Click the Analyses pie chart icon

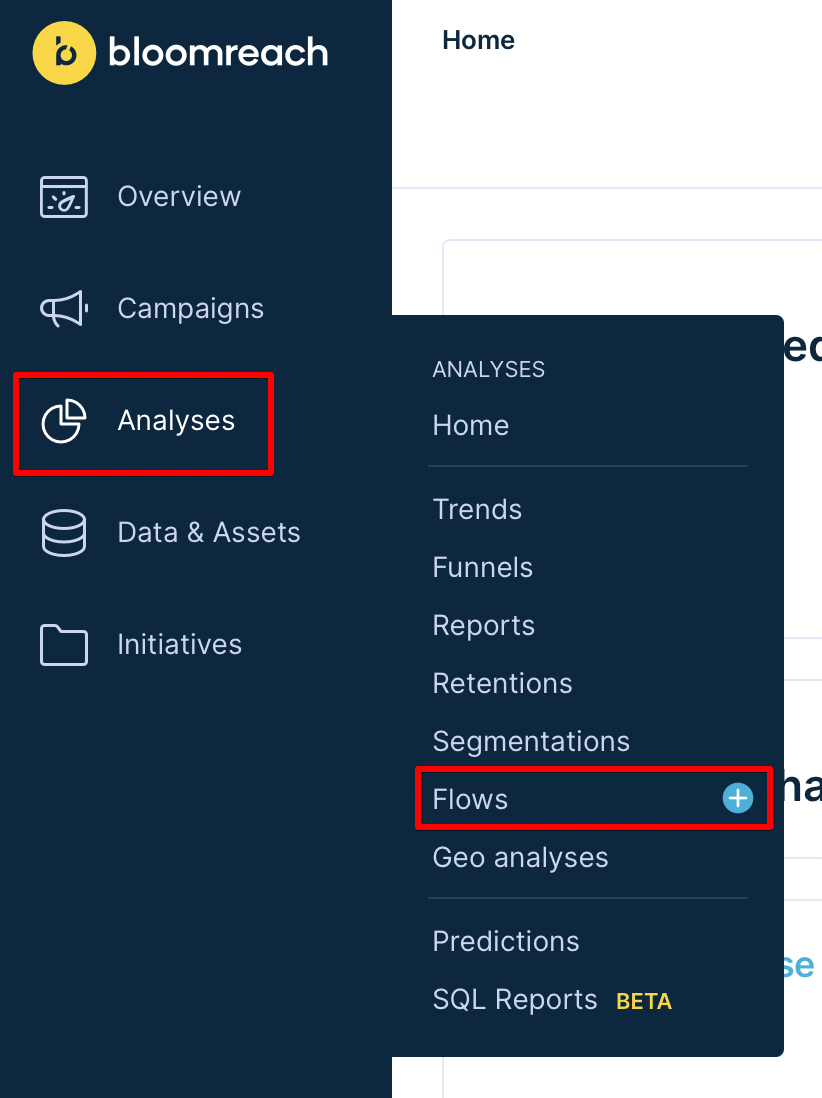[x=64, y=421]
